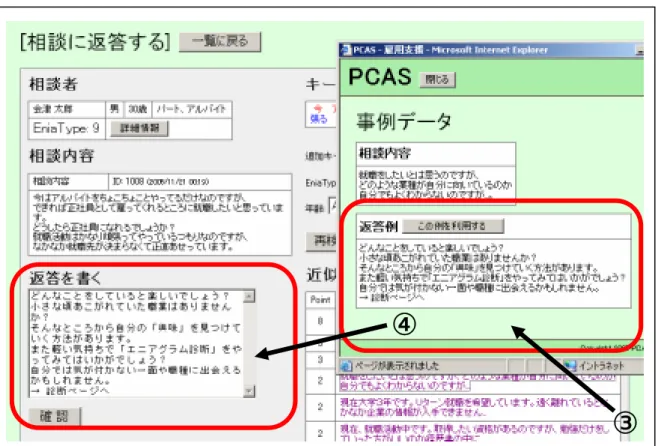
Task: Click the up arrow of reply box scrollbar
Action: click(249, 296)
